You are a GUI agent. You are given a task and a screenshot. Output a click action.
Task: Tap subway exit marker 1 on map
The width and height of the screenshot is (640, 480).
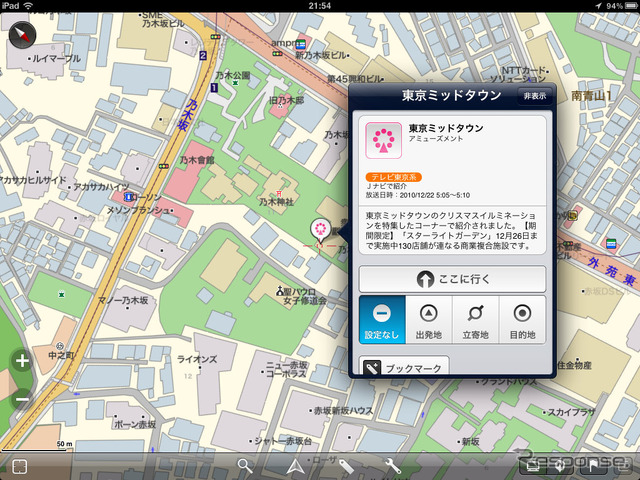click(x=214, y=87)
